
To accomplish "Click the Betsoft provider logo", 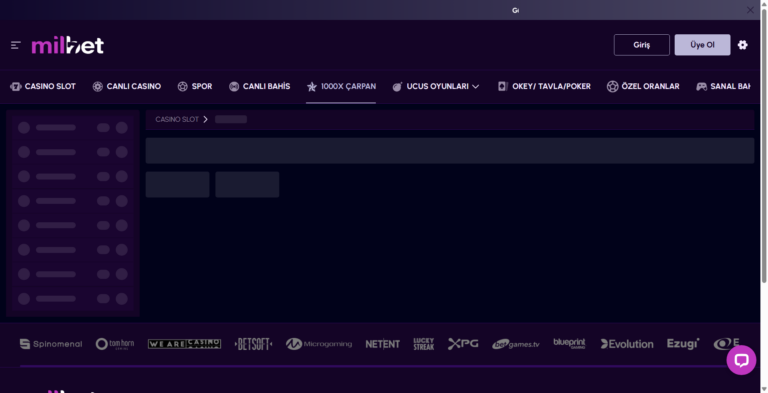I will click(x=253, y=344).
